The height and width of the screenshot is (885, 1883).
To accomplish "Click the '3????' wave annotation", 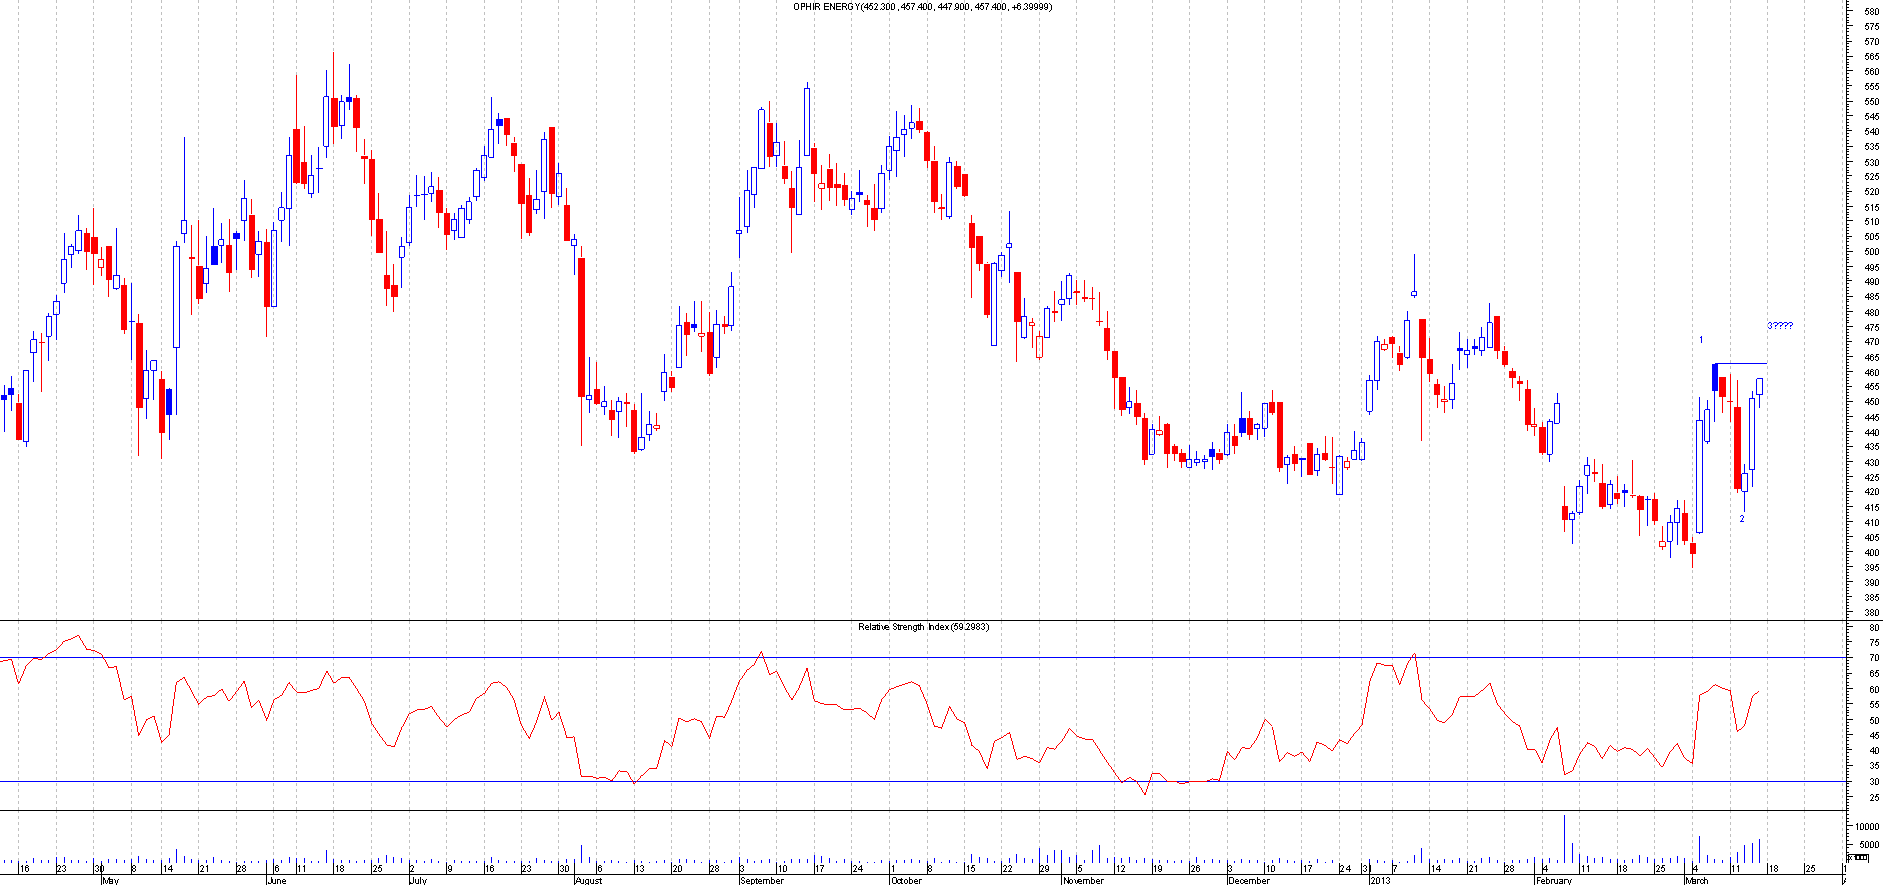I will [x=1779, y=326].
